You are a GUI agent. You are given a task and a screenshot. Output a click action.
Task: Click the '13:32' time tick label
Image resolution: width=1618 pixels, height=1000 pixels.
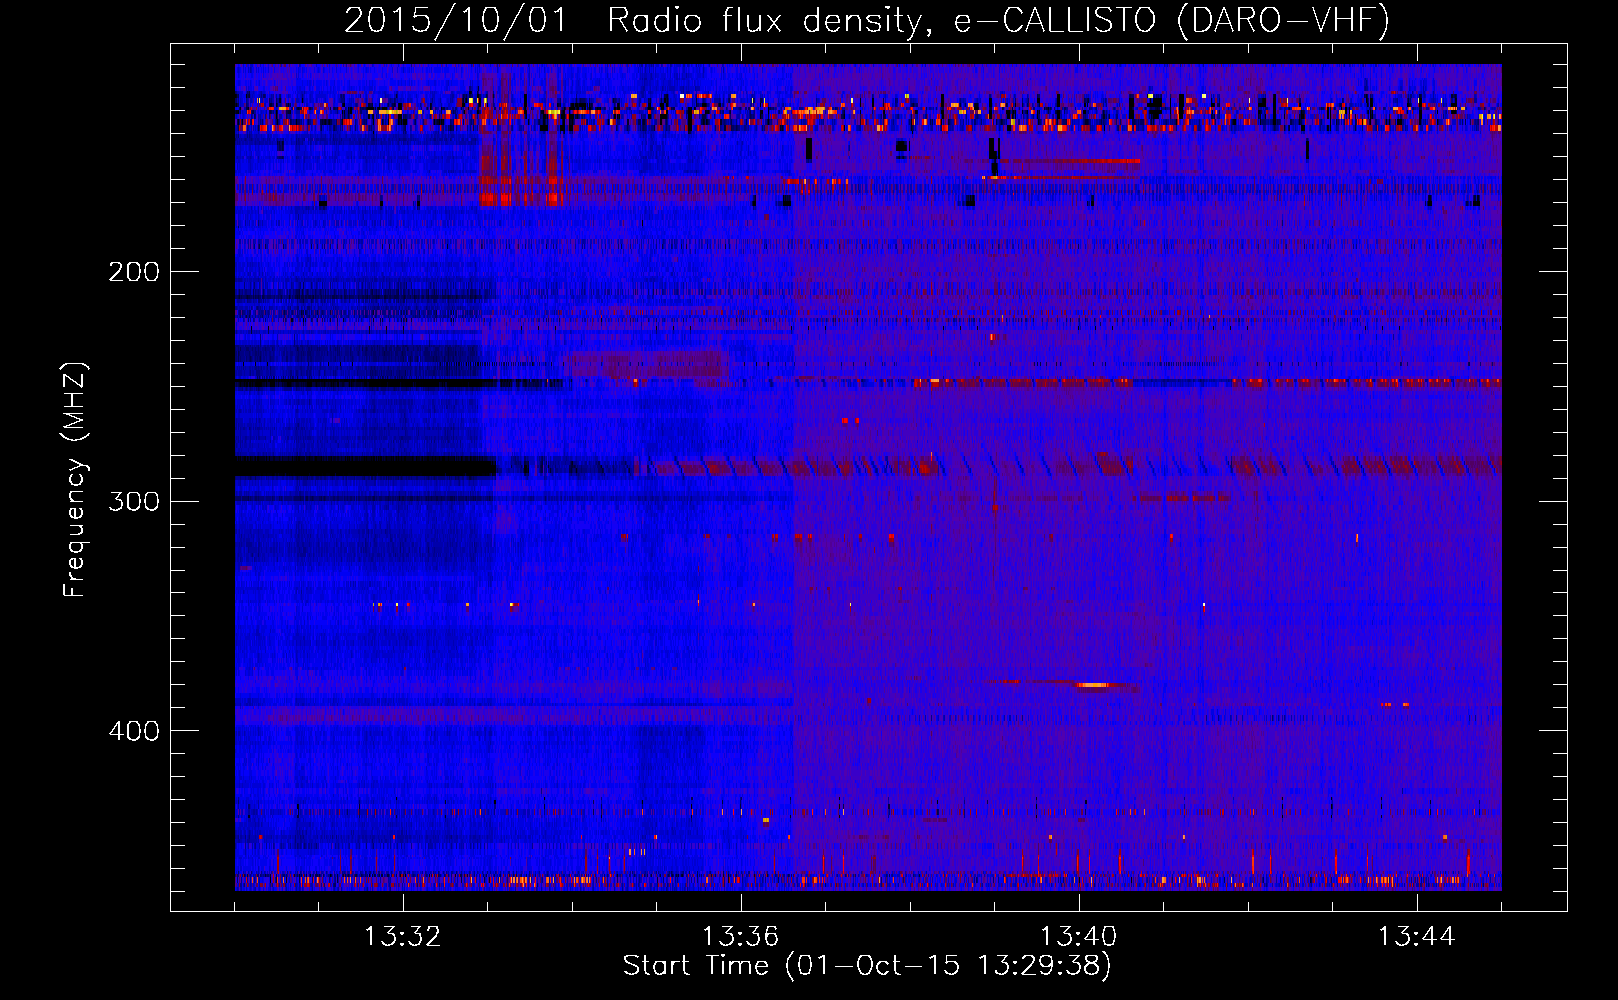402,937
